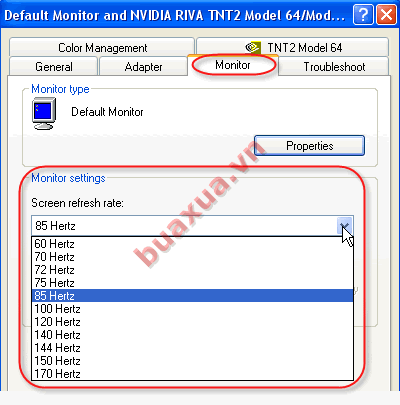Select the Adapter tab
400x405 pixels.
(143, 67)
